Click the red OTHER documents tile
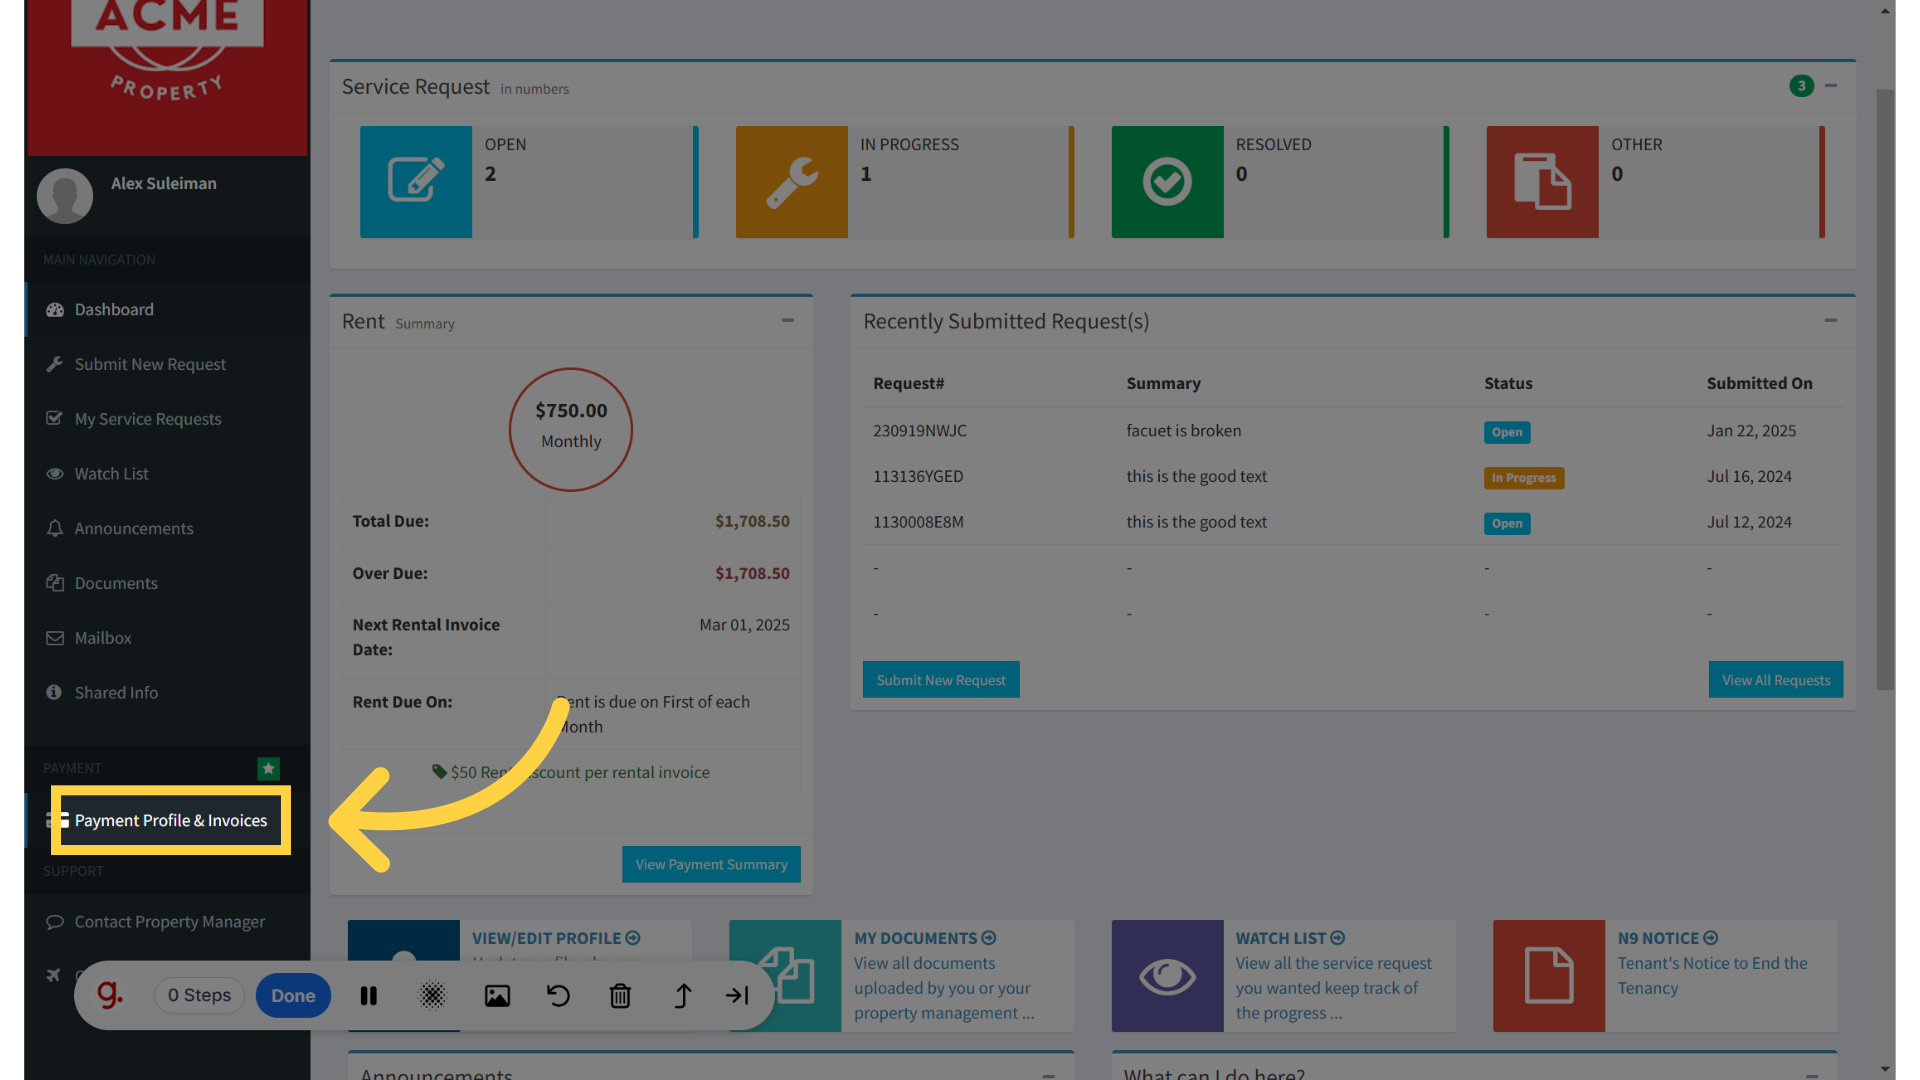Screen dimensions: 1920x1080 1542,182
